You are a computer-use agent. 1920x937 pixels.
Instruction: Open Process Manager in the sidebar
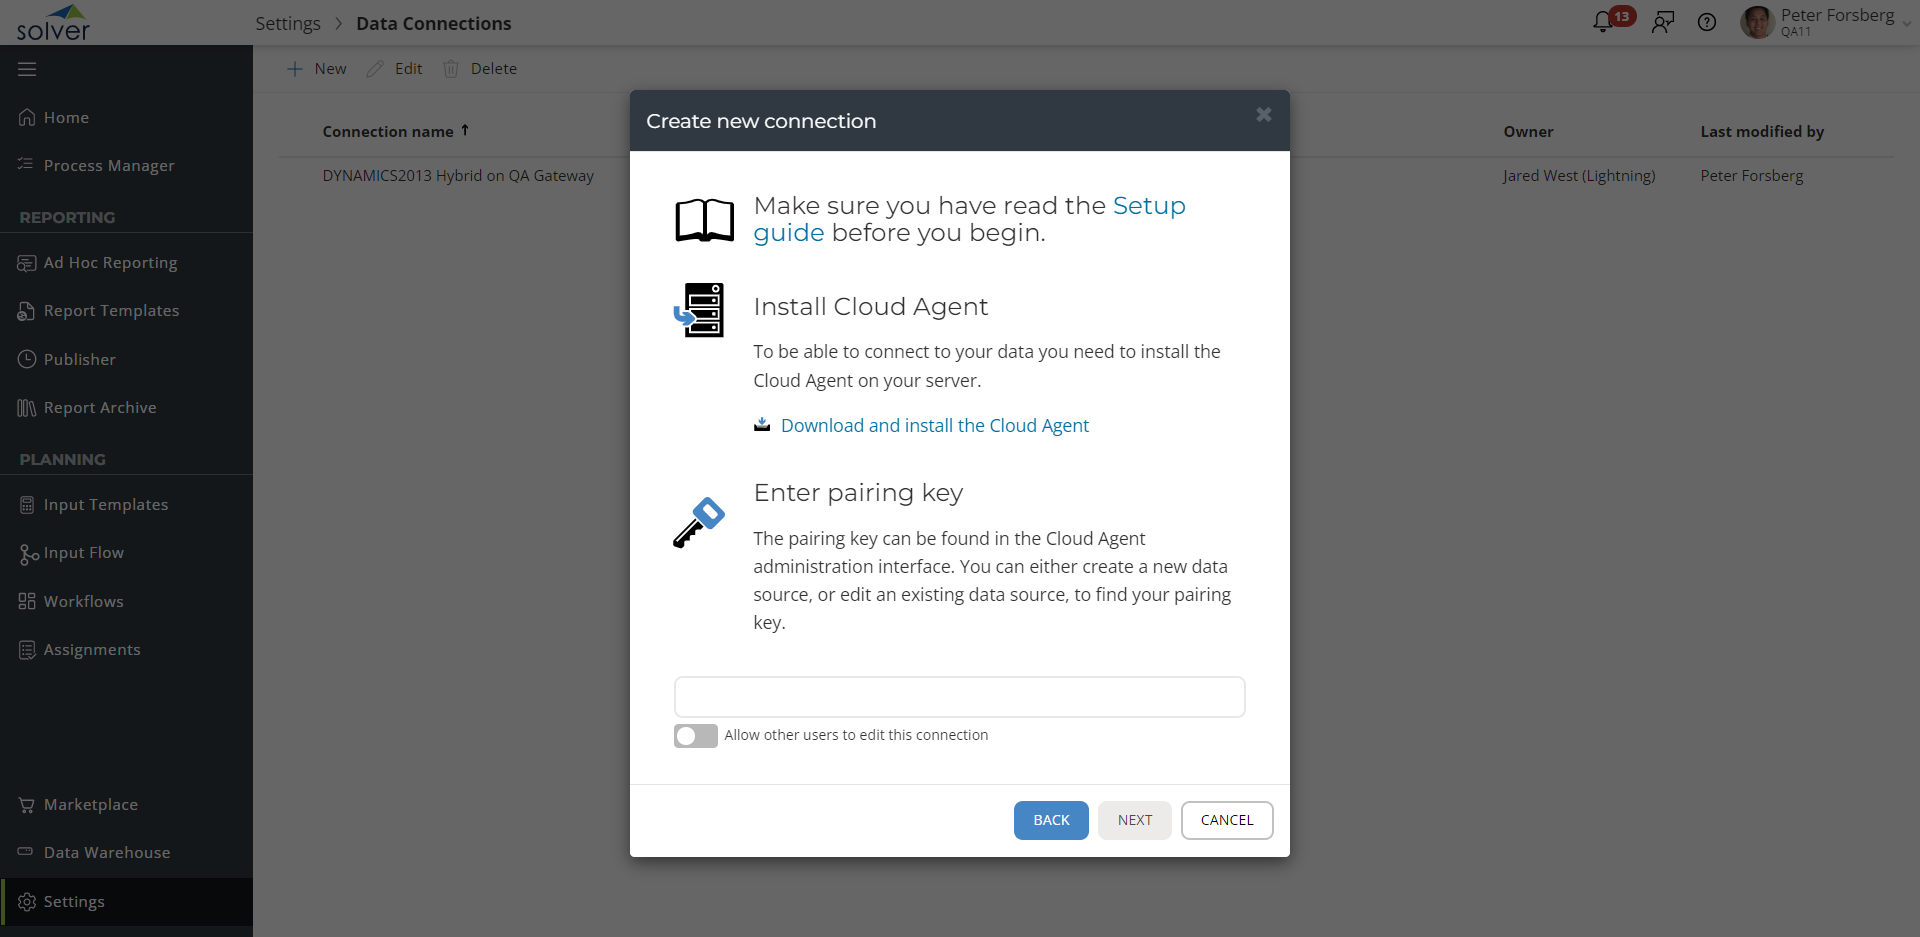[108, 166]
